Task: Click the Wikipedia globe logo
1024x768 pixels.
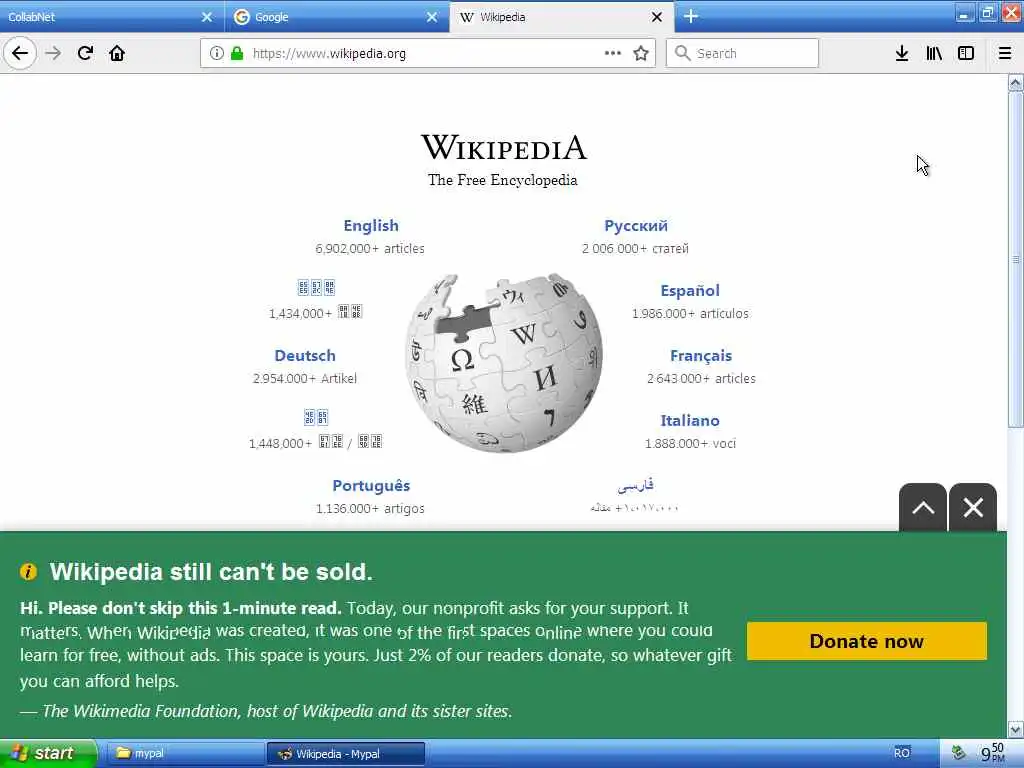Action: click(504, 363)
